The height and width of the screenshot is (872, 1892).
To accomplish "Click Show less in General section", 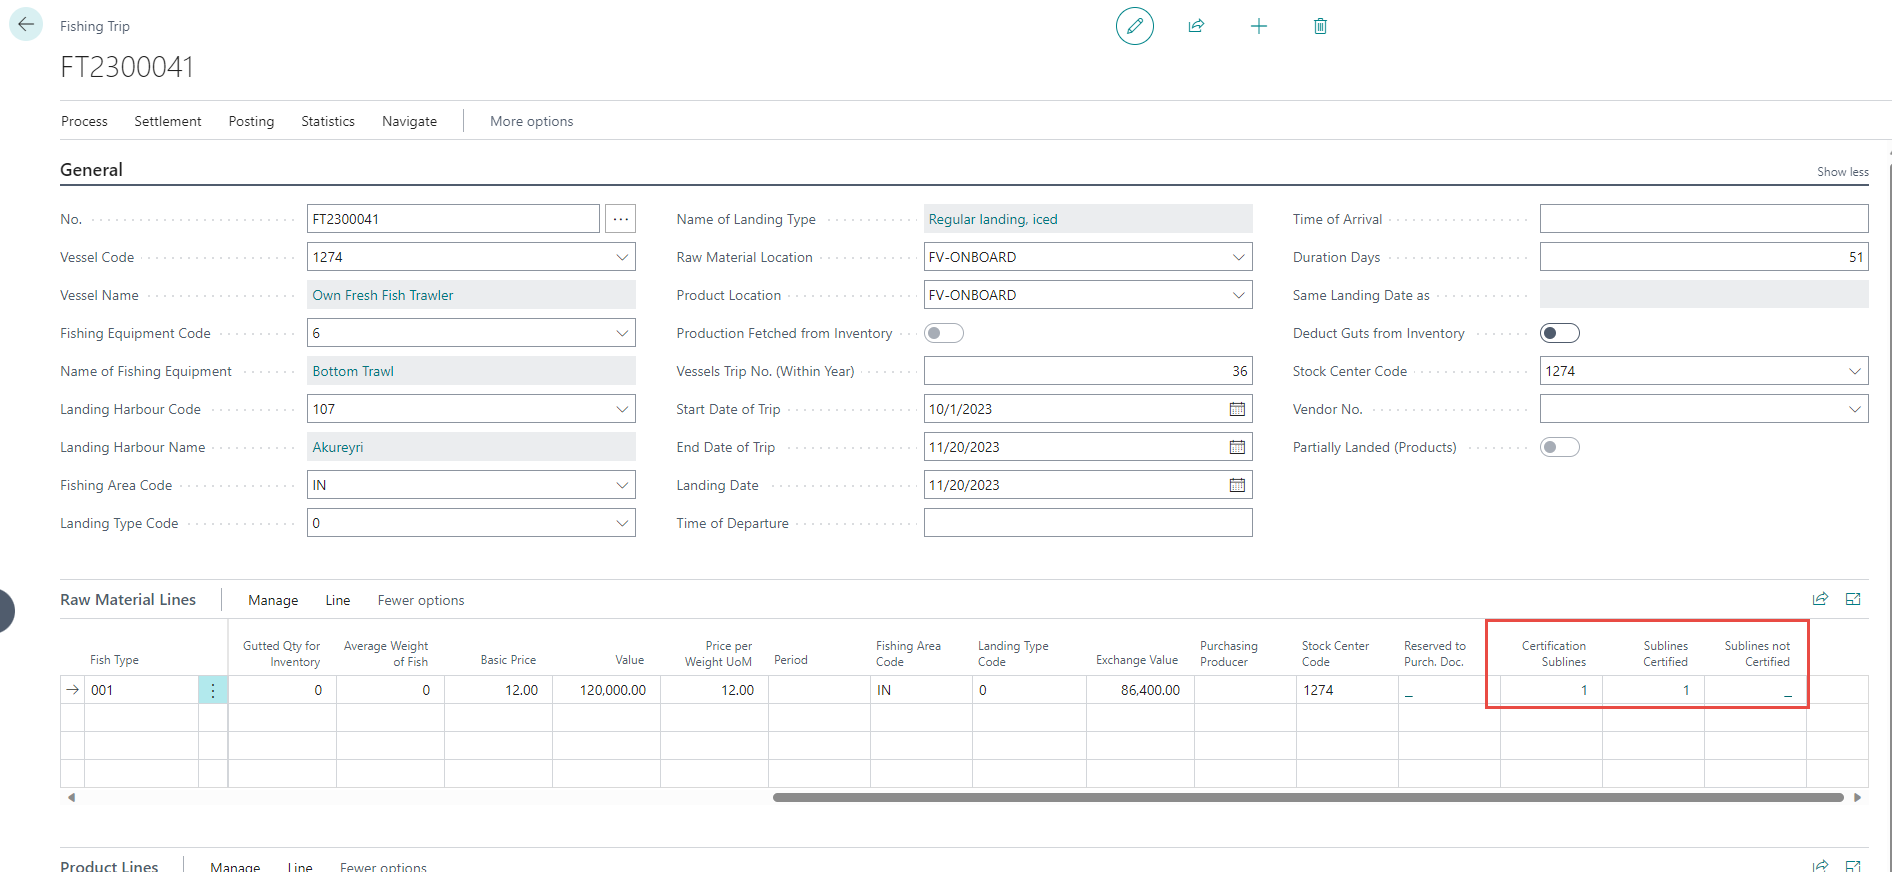I will pyautogui.click(x=1842, y=172).
